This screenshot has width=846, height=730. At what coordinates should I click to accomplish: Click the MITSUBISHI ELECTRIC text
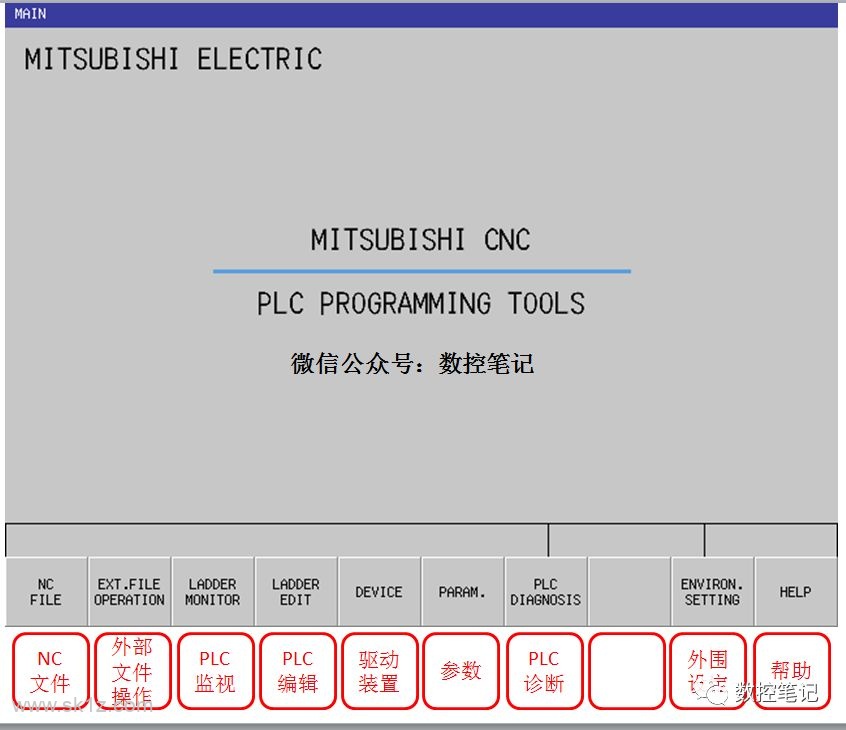173,59
